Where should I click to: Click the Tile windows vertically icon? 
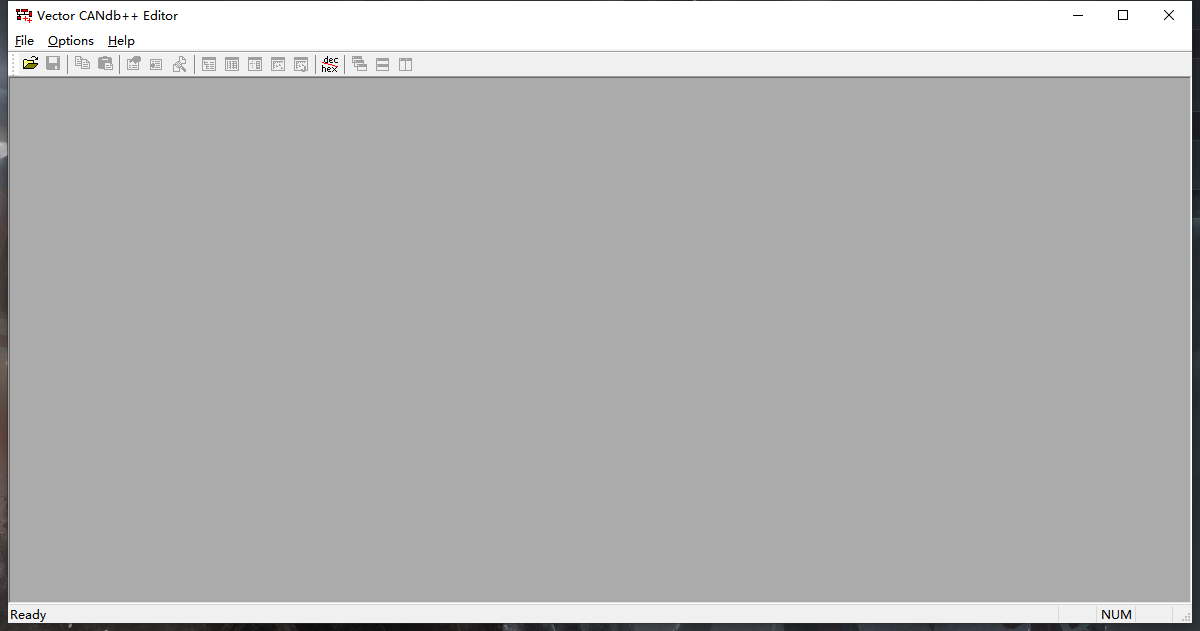click(406, 64)
